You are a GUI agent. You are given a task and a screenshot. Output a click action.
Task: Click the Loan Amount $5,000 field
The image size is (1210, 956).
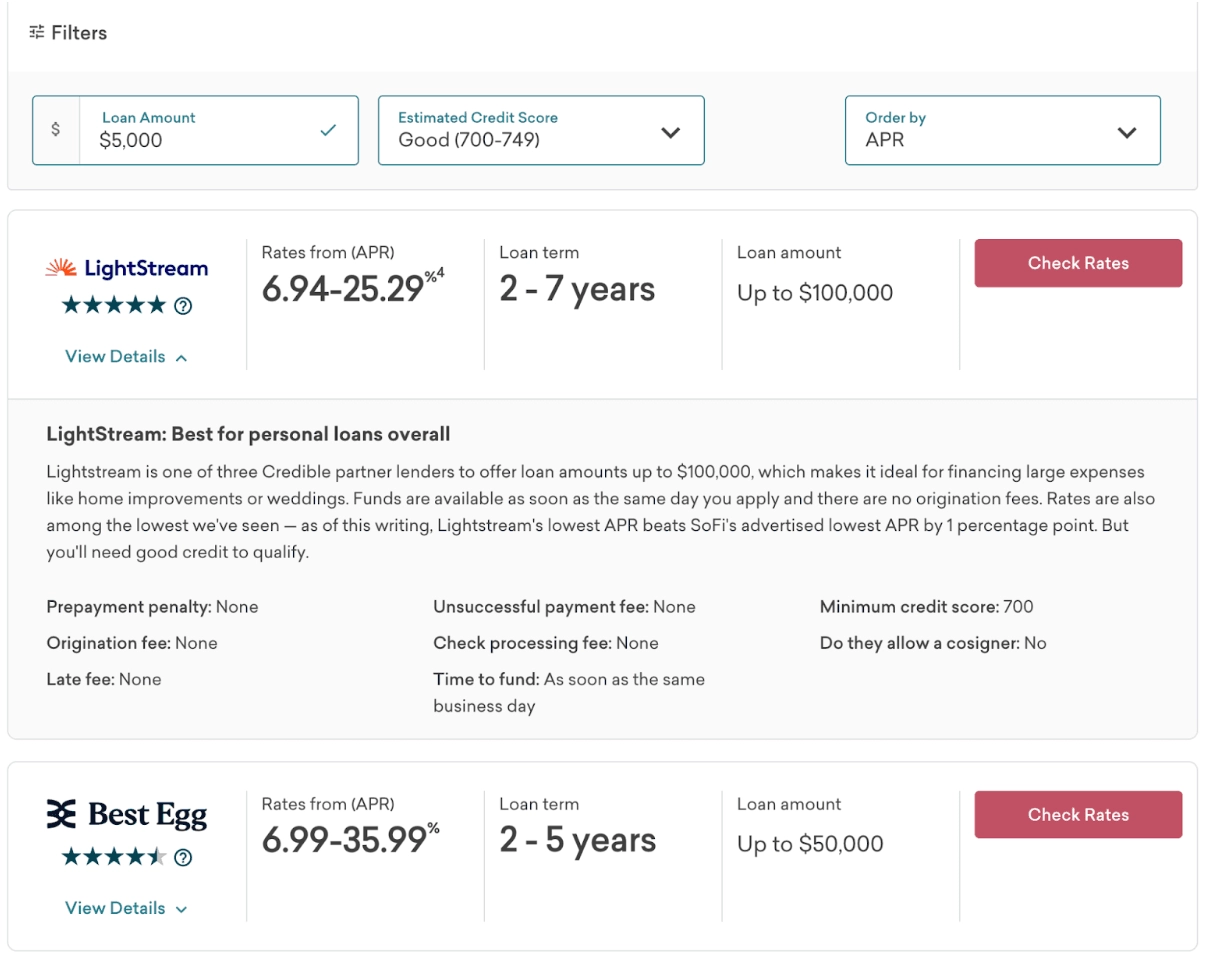pyautogui.click(x=195, y=130)
